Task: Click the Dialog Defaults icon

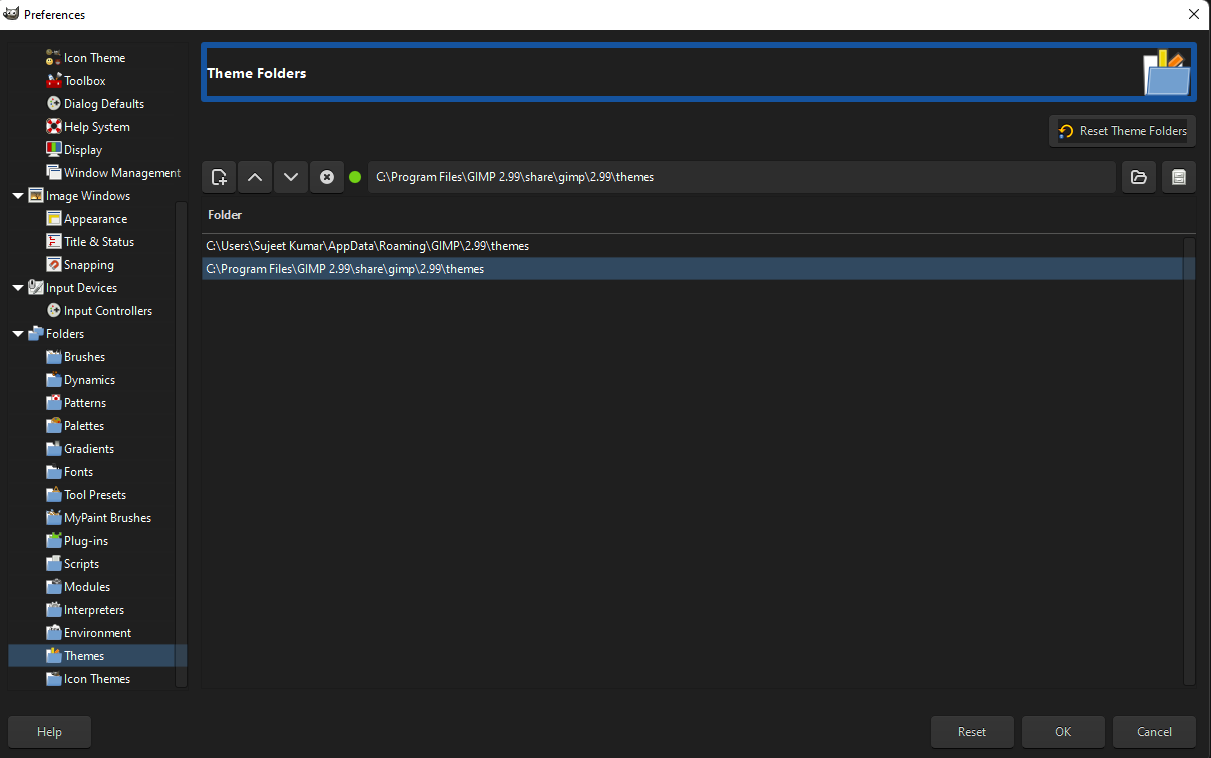Action: pyautogui.click(x=54, y=104)
